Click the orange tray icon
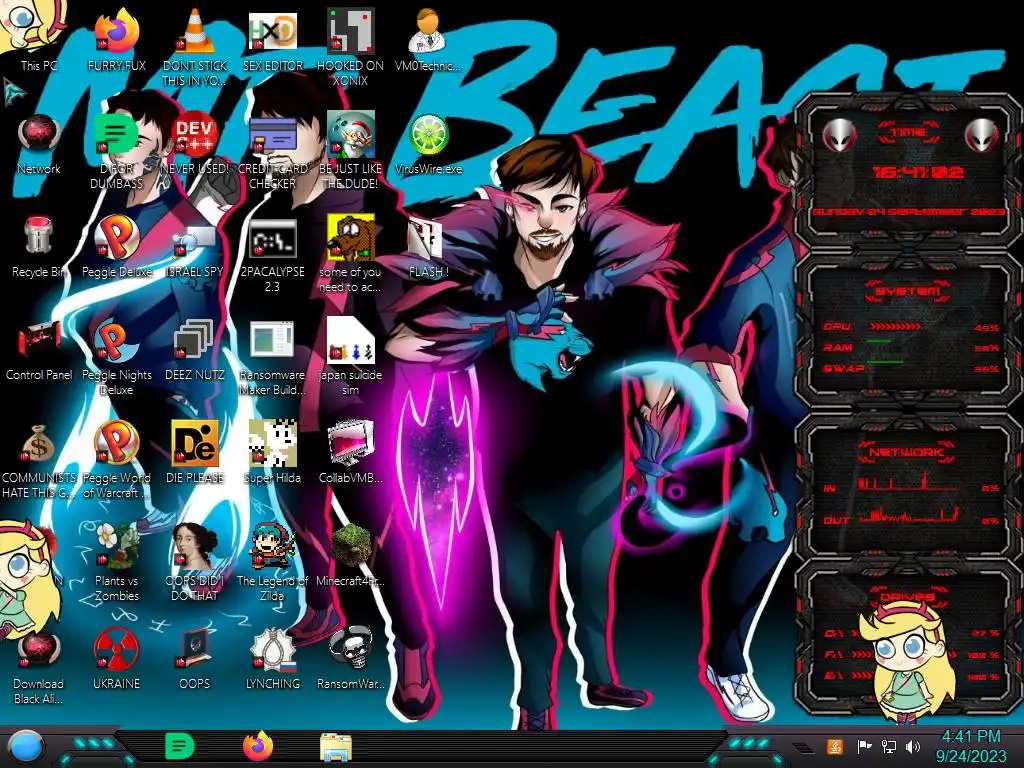1024x768 pixels. coord(835,746)
